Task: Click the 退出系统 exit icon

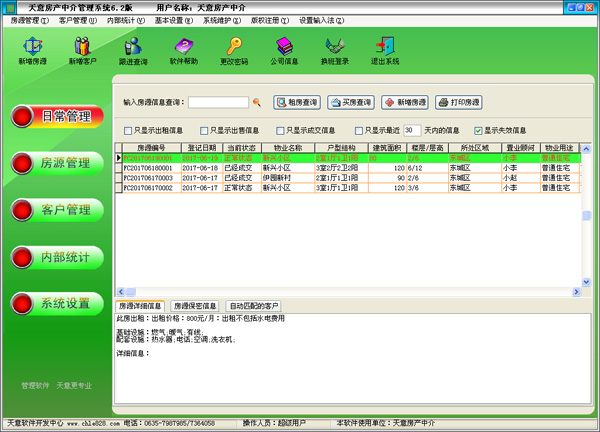Action: pos(385,48)
